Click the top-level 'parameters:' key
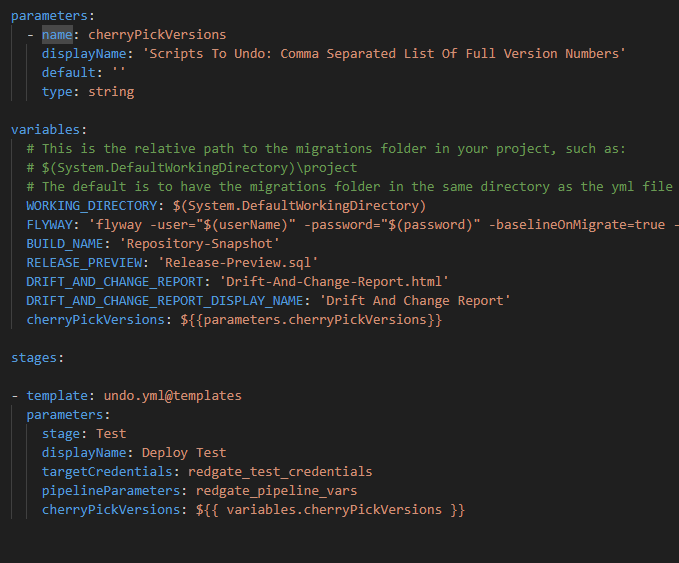Screen dimensions: 679x563 (x=49, y=16)
